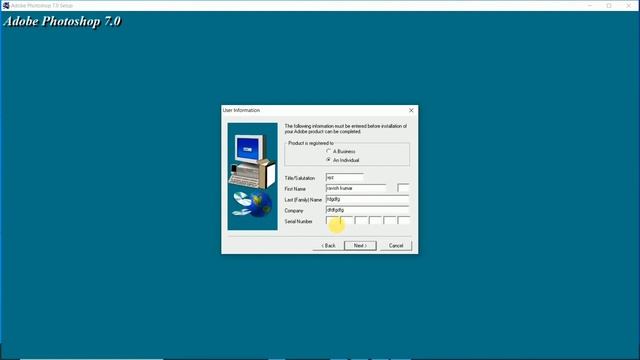This screenshot has width=640, height=360.
Task: Click the Serial Number label text
Action: coord(298,222)
